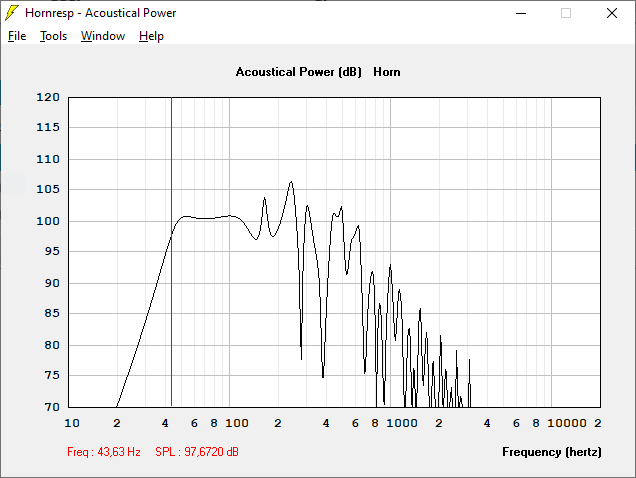Open the Window menu
636x478 pixels.
(103, 36)
